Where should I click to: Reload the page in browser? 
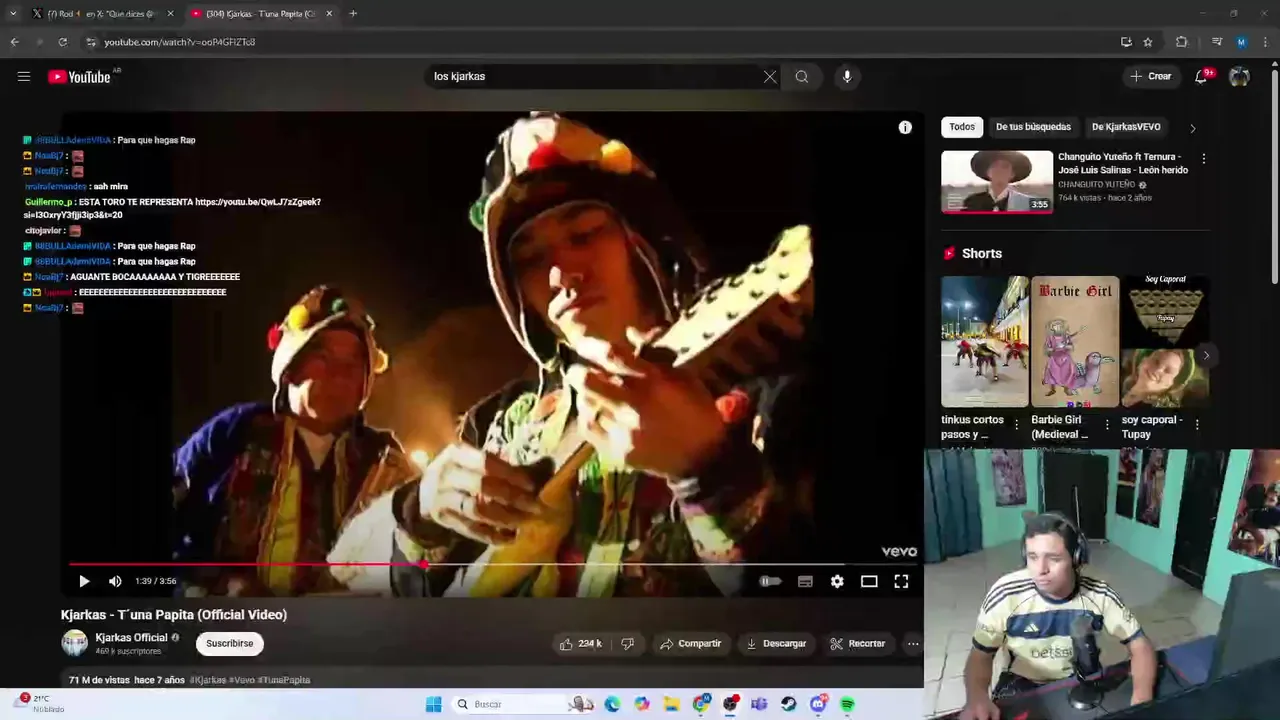pos(62,42)
